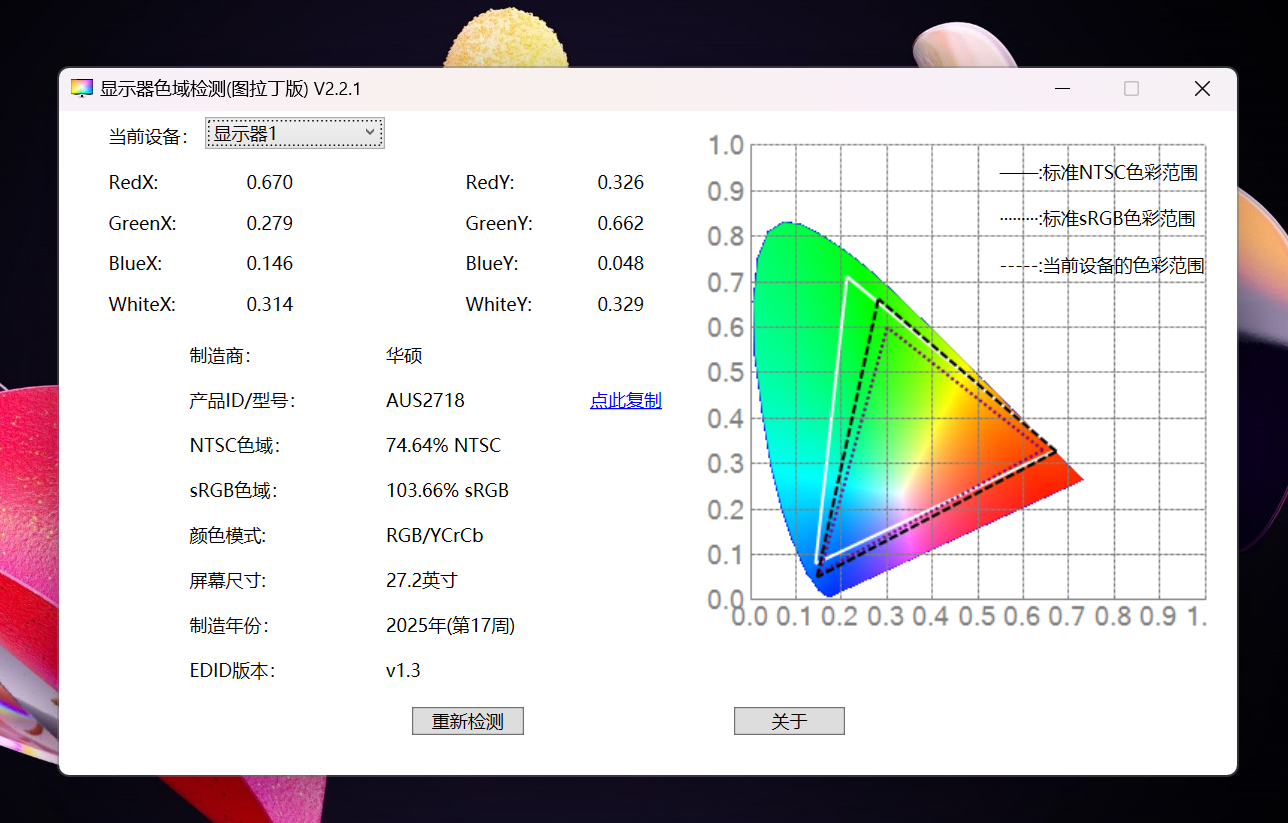Click the 屏幕尺寸 label

228,581
